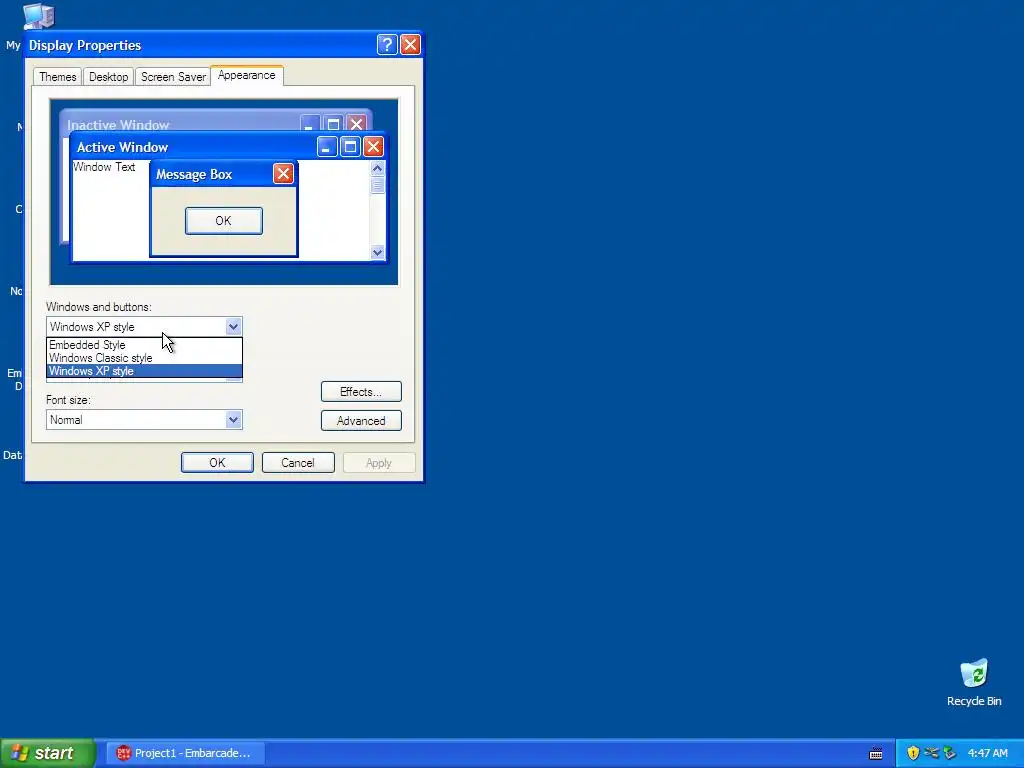Select the Appearance tab
The image size is (1024, 768).
(x=247, y=75)
